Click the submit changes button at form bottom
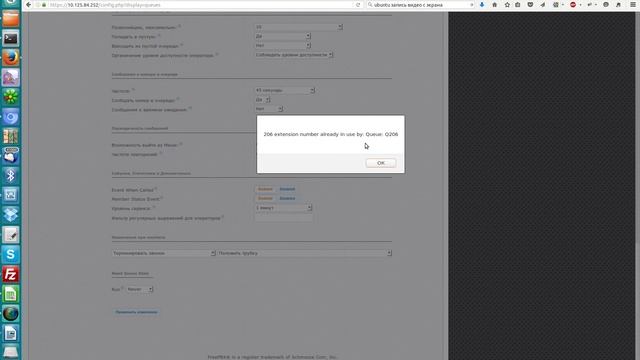The height and width of the screenshot is (360, 640). pos(136,312)
